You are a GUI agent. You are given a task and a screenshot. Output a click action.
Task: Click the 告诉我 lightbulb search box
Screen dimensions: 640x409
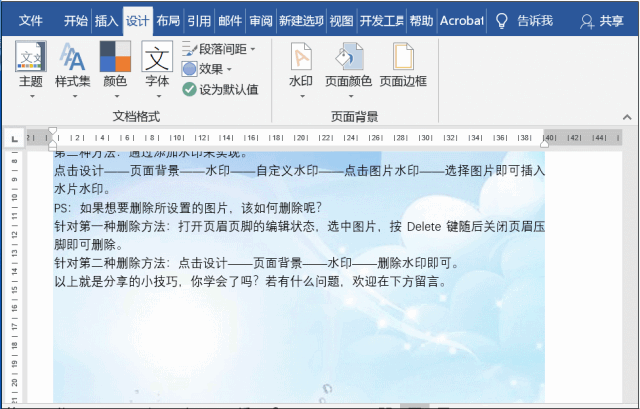pyautogui.click(x=524, y=20)
